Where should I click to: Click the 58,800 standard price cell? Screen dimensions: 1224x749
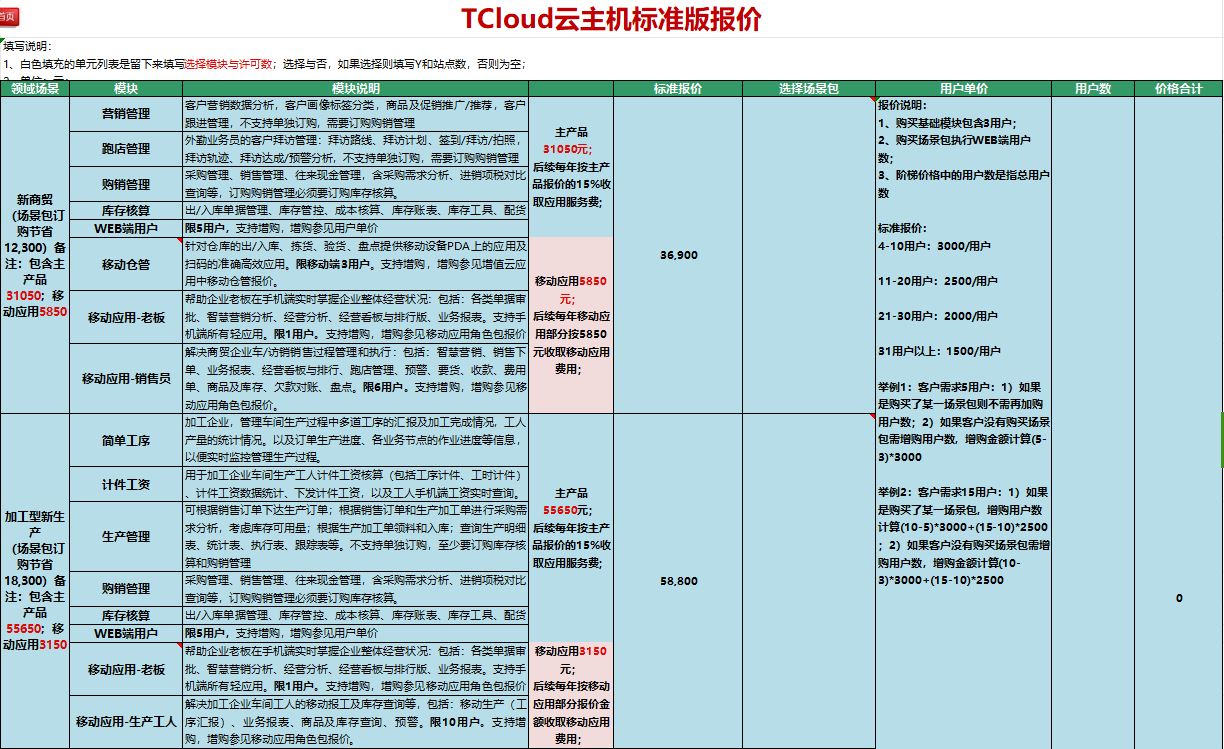678,580
